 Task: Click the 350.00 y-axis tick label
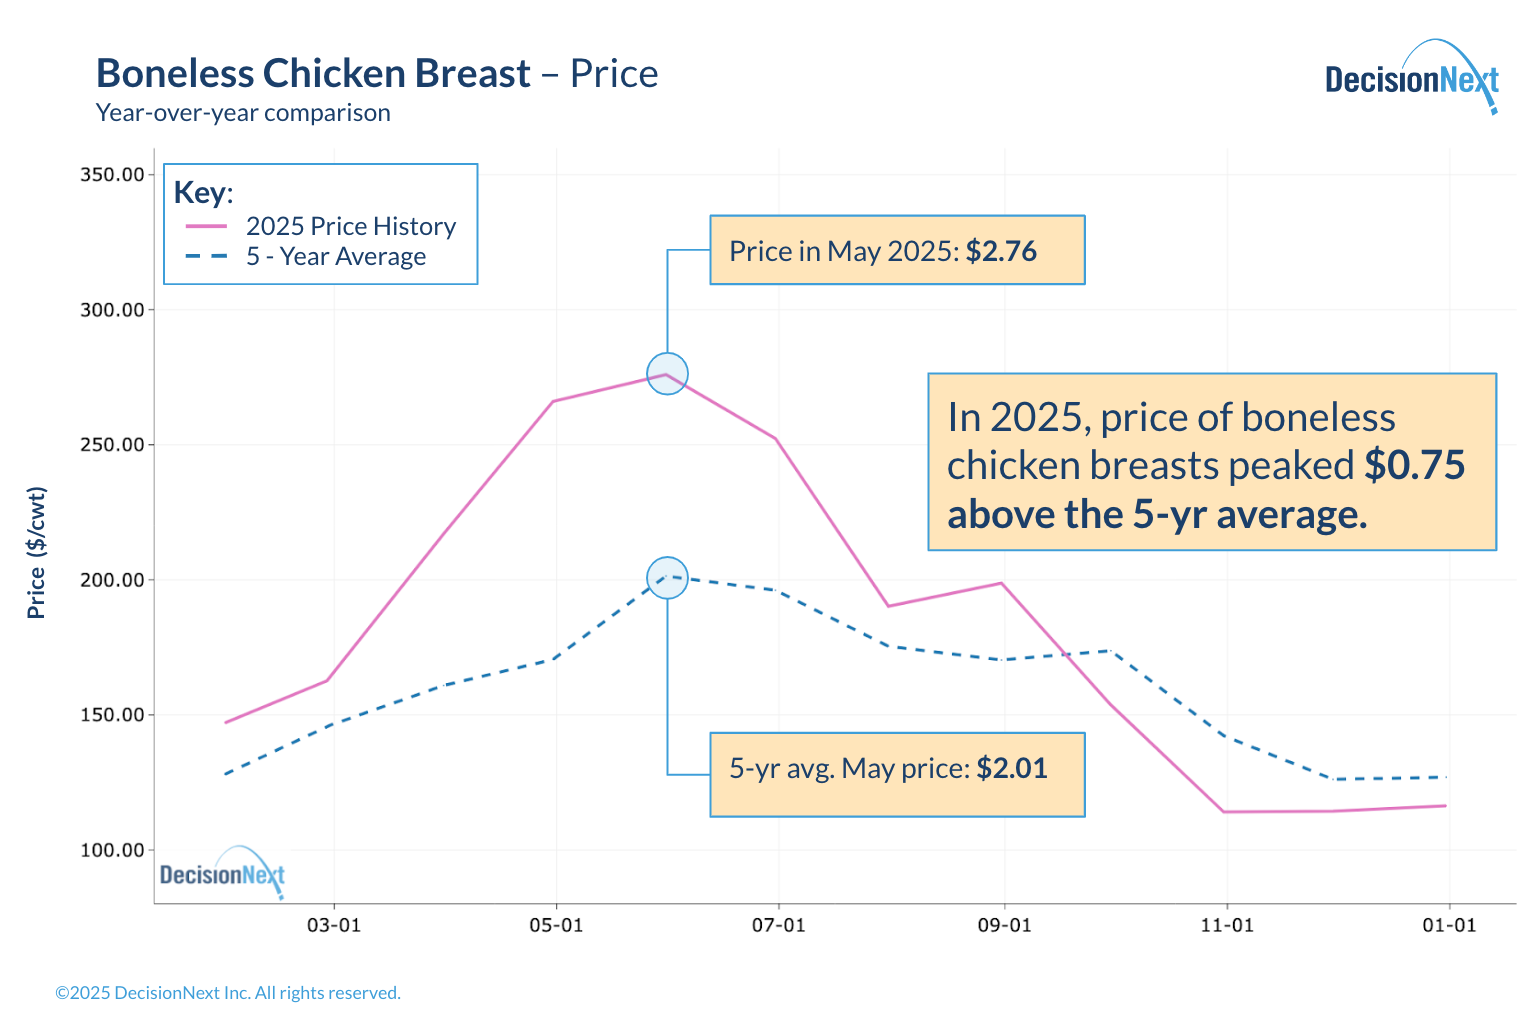(x=112, y=175)
